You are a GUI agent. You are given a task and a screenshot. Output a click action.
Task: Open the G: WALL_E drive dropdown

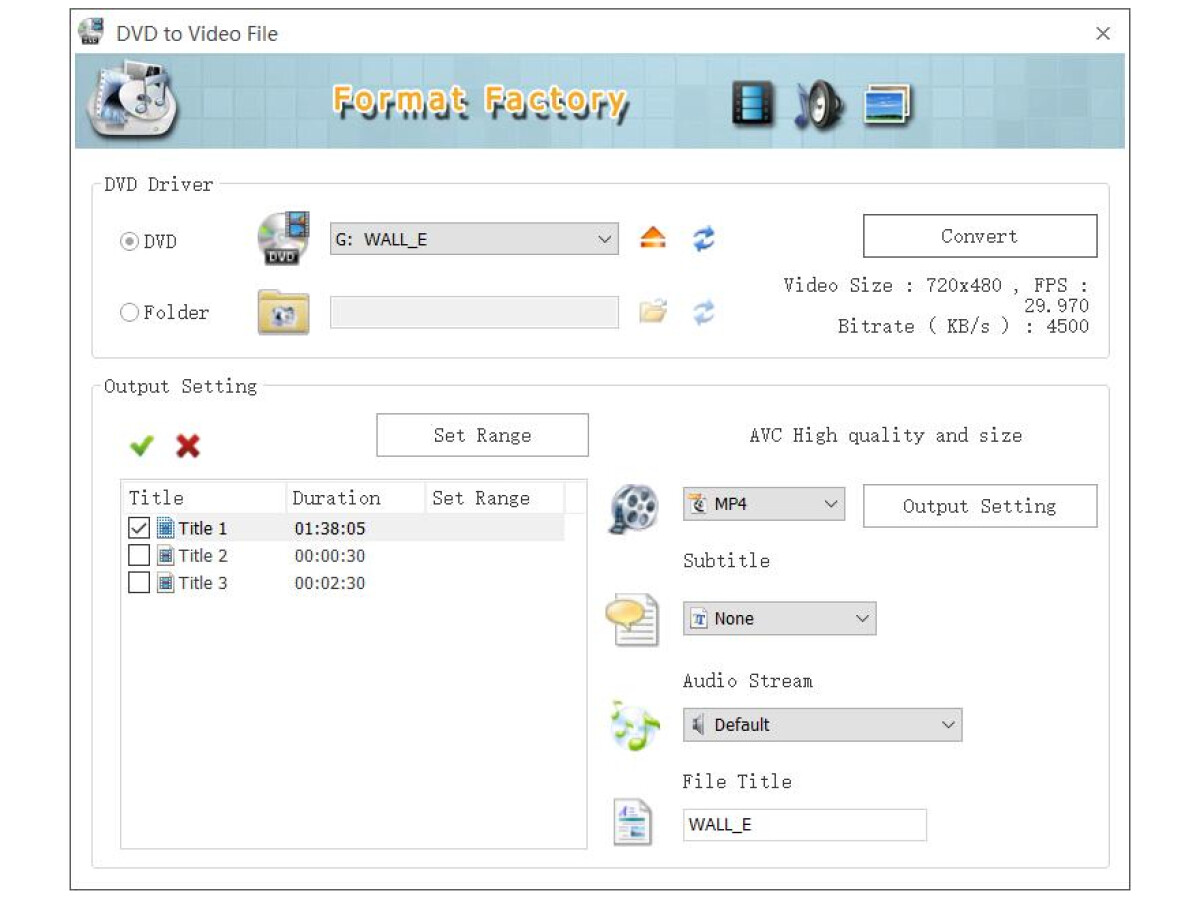click(474, 239)
